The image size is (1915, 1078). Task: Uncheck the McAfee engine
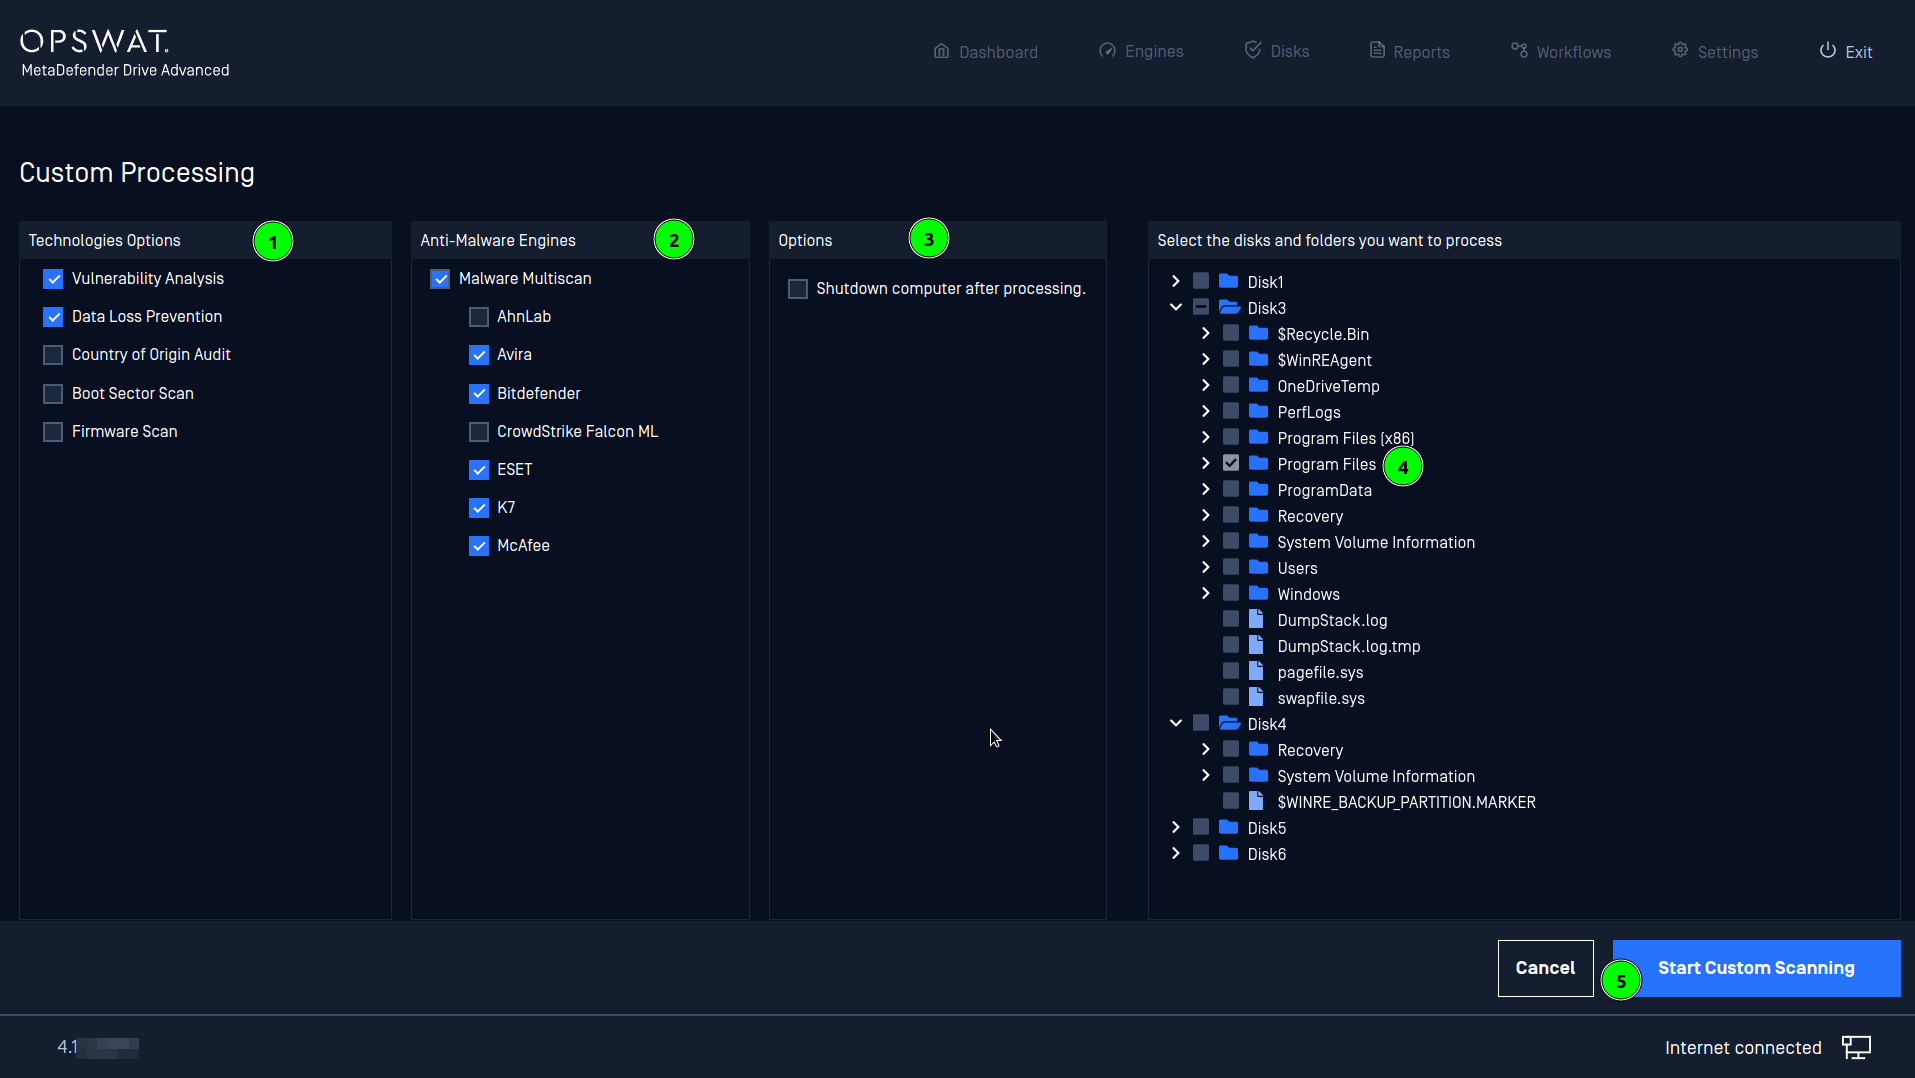[479, 546]
